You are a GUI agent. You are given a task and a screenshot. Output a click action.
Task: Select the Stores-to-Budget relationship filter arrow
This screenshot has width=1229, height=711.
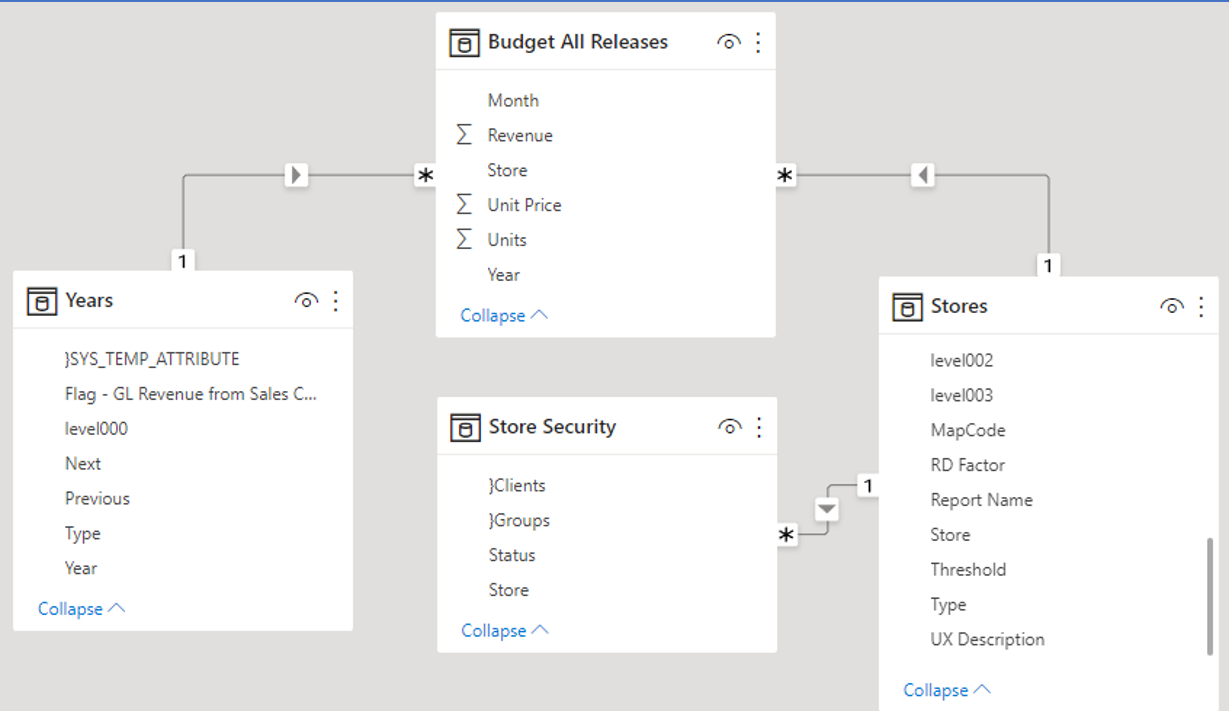[923, 176]
